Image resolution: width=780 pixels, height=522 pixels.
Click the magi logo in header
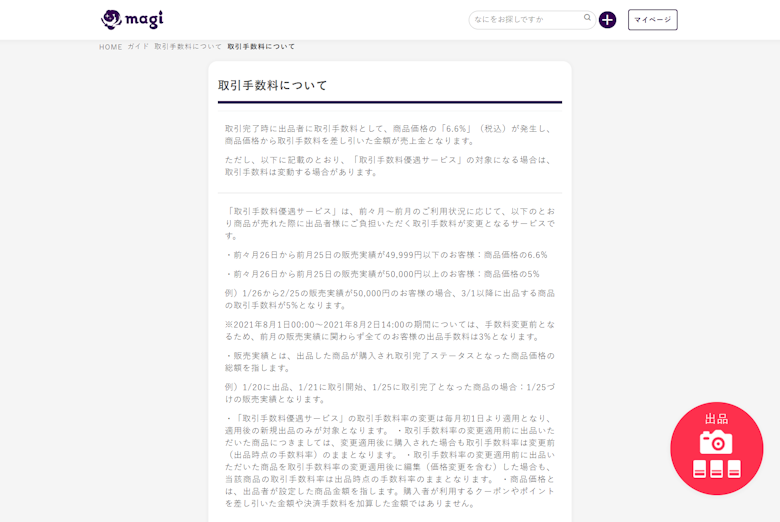click(x=131, y=19)
